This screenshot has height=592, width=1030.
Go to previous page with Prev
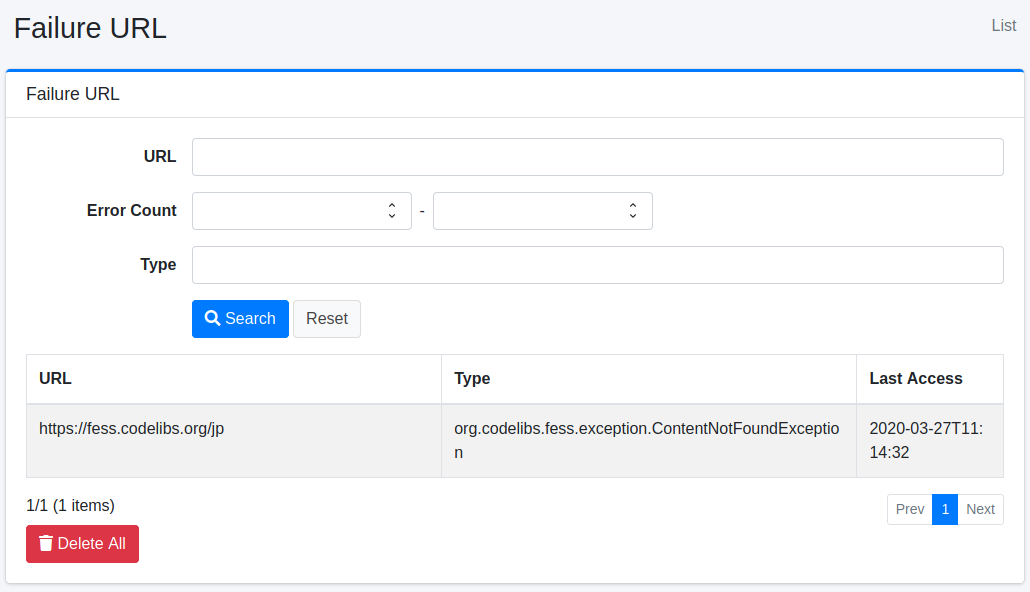pos(909,509)
